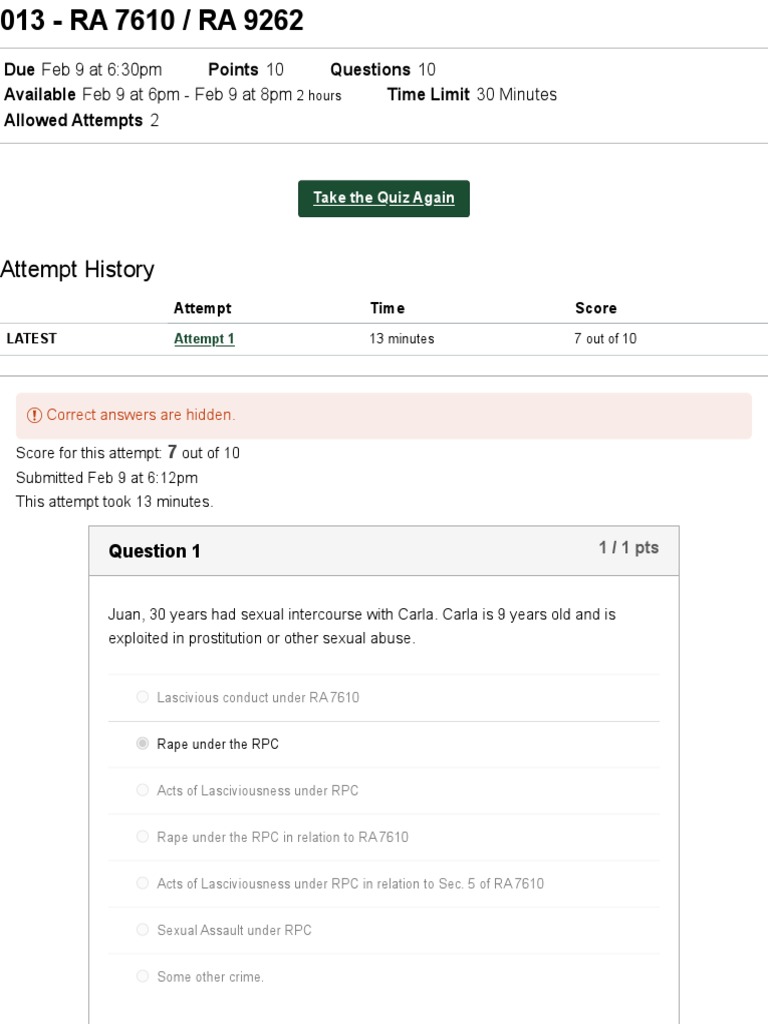Click the Attempt column header
768x1024 pixels.
[202, 308]
